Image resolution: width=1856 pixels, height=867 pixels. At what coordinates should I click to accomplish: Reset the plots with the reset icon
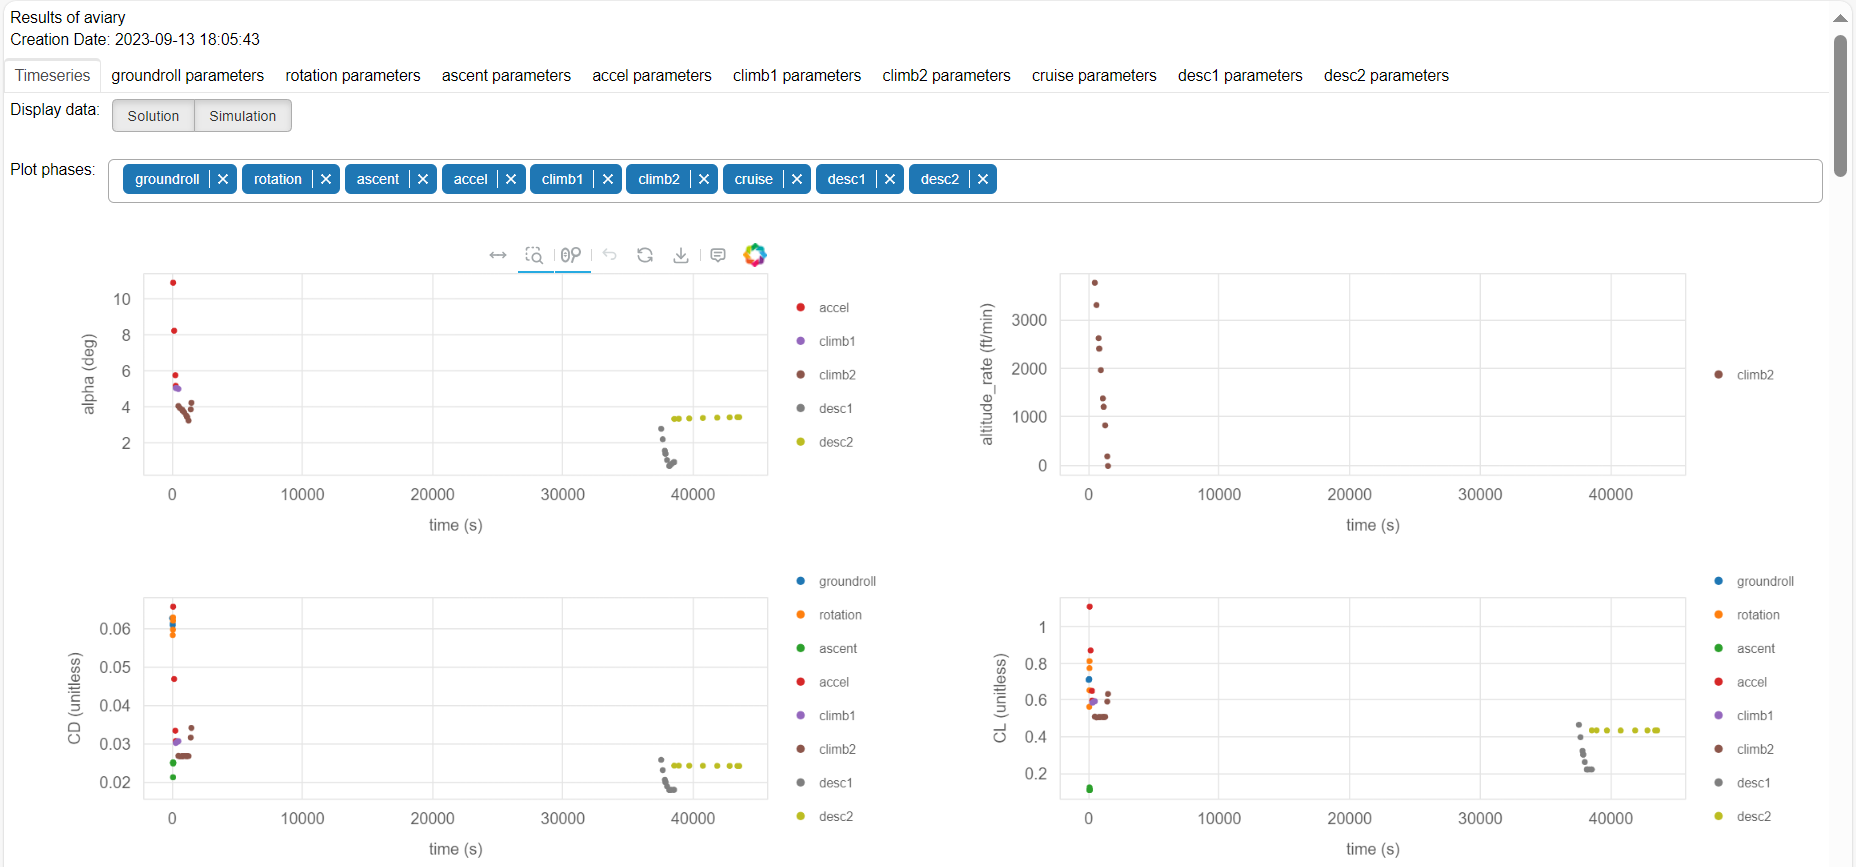coord(645,255)
